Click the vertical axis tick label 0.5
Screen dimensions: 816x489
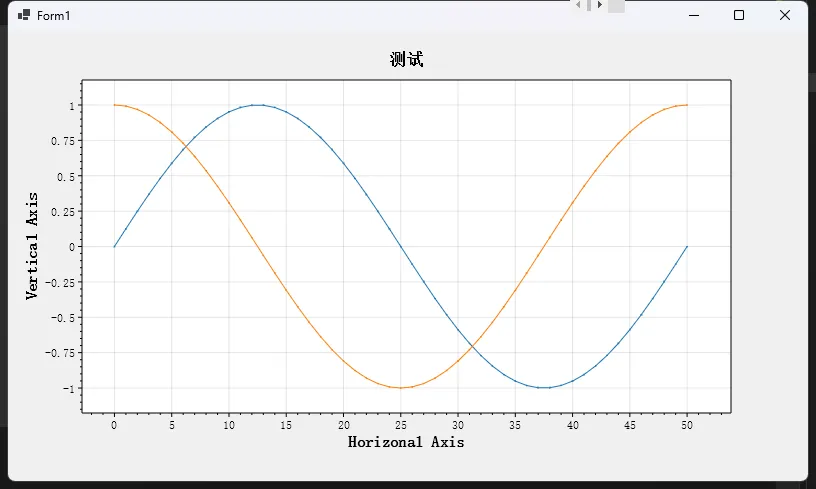point(66,176)
